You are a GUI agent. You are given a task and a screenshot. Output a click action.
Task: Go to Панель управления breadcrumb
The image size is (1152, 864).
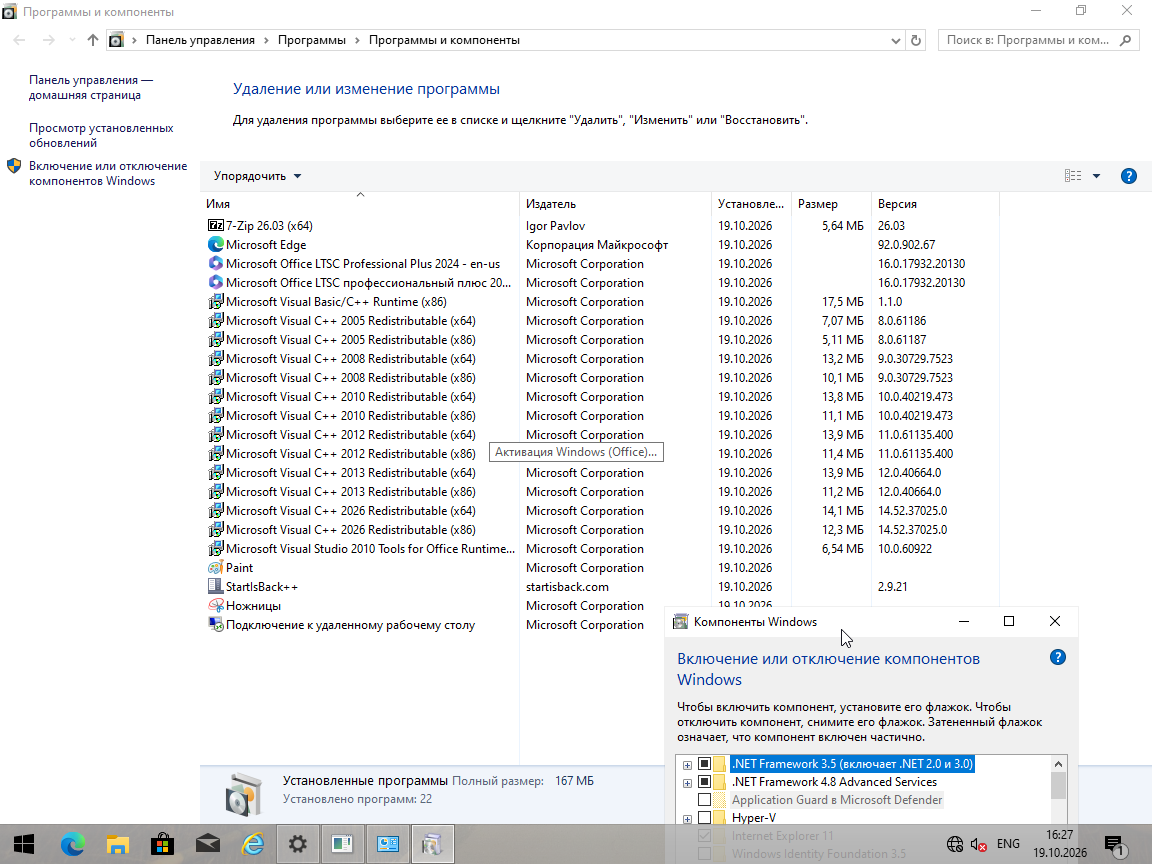tap(200, 40)
